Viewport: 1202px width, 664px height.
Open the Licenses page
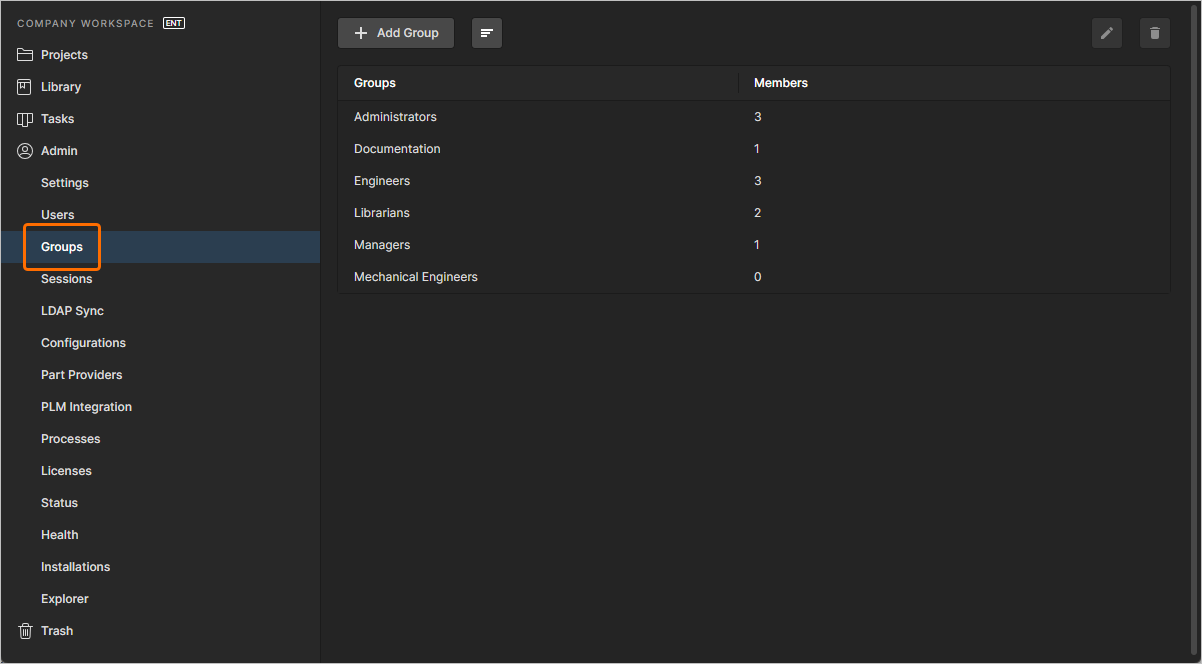click(66, 470)
